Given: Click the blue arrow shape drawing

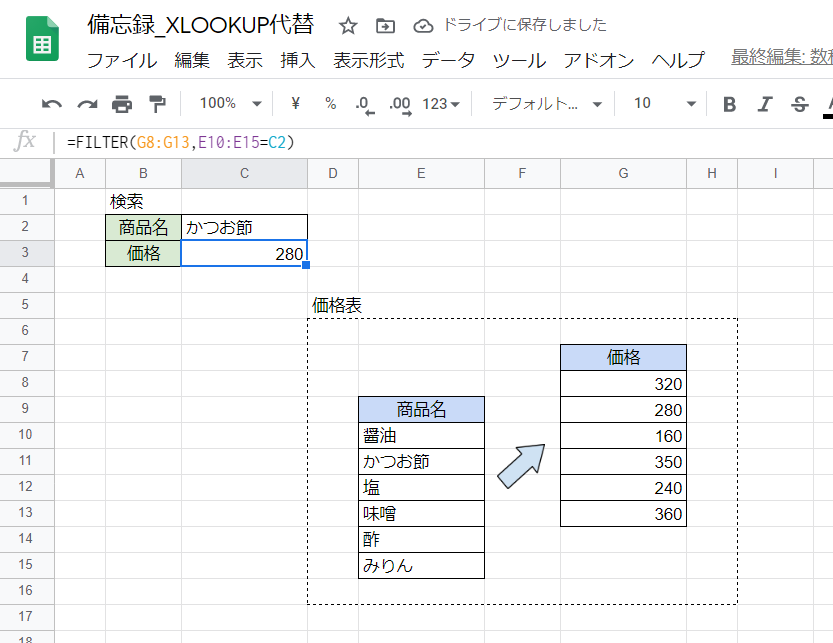Looking at the screenshot, I should (x=522, y=466).
